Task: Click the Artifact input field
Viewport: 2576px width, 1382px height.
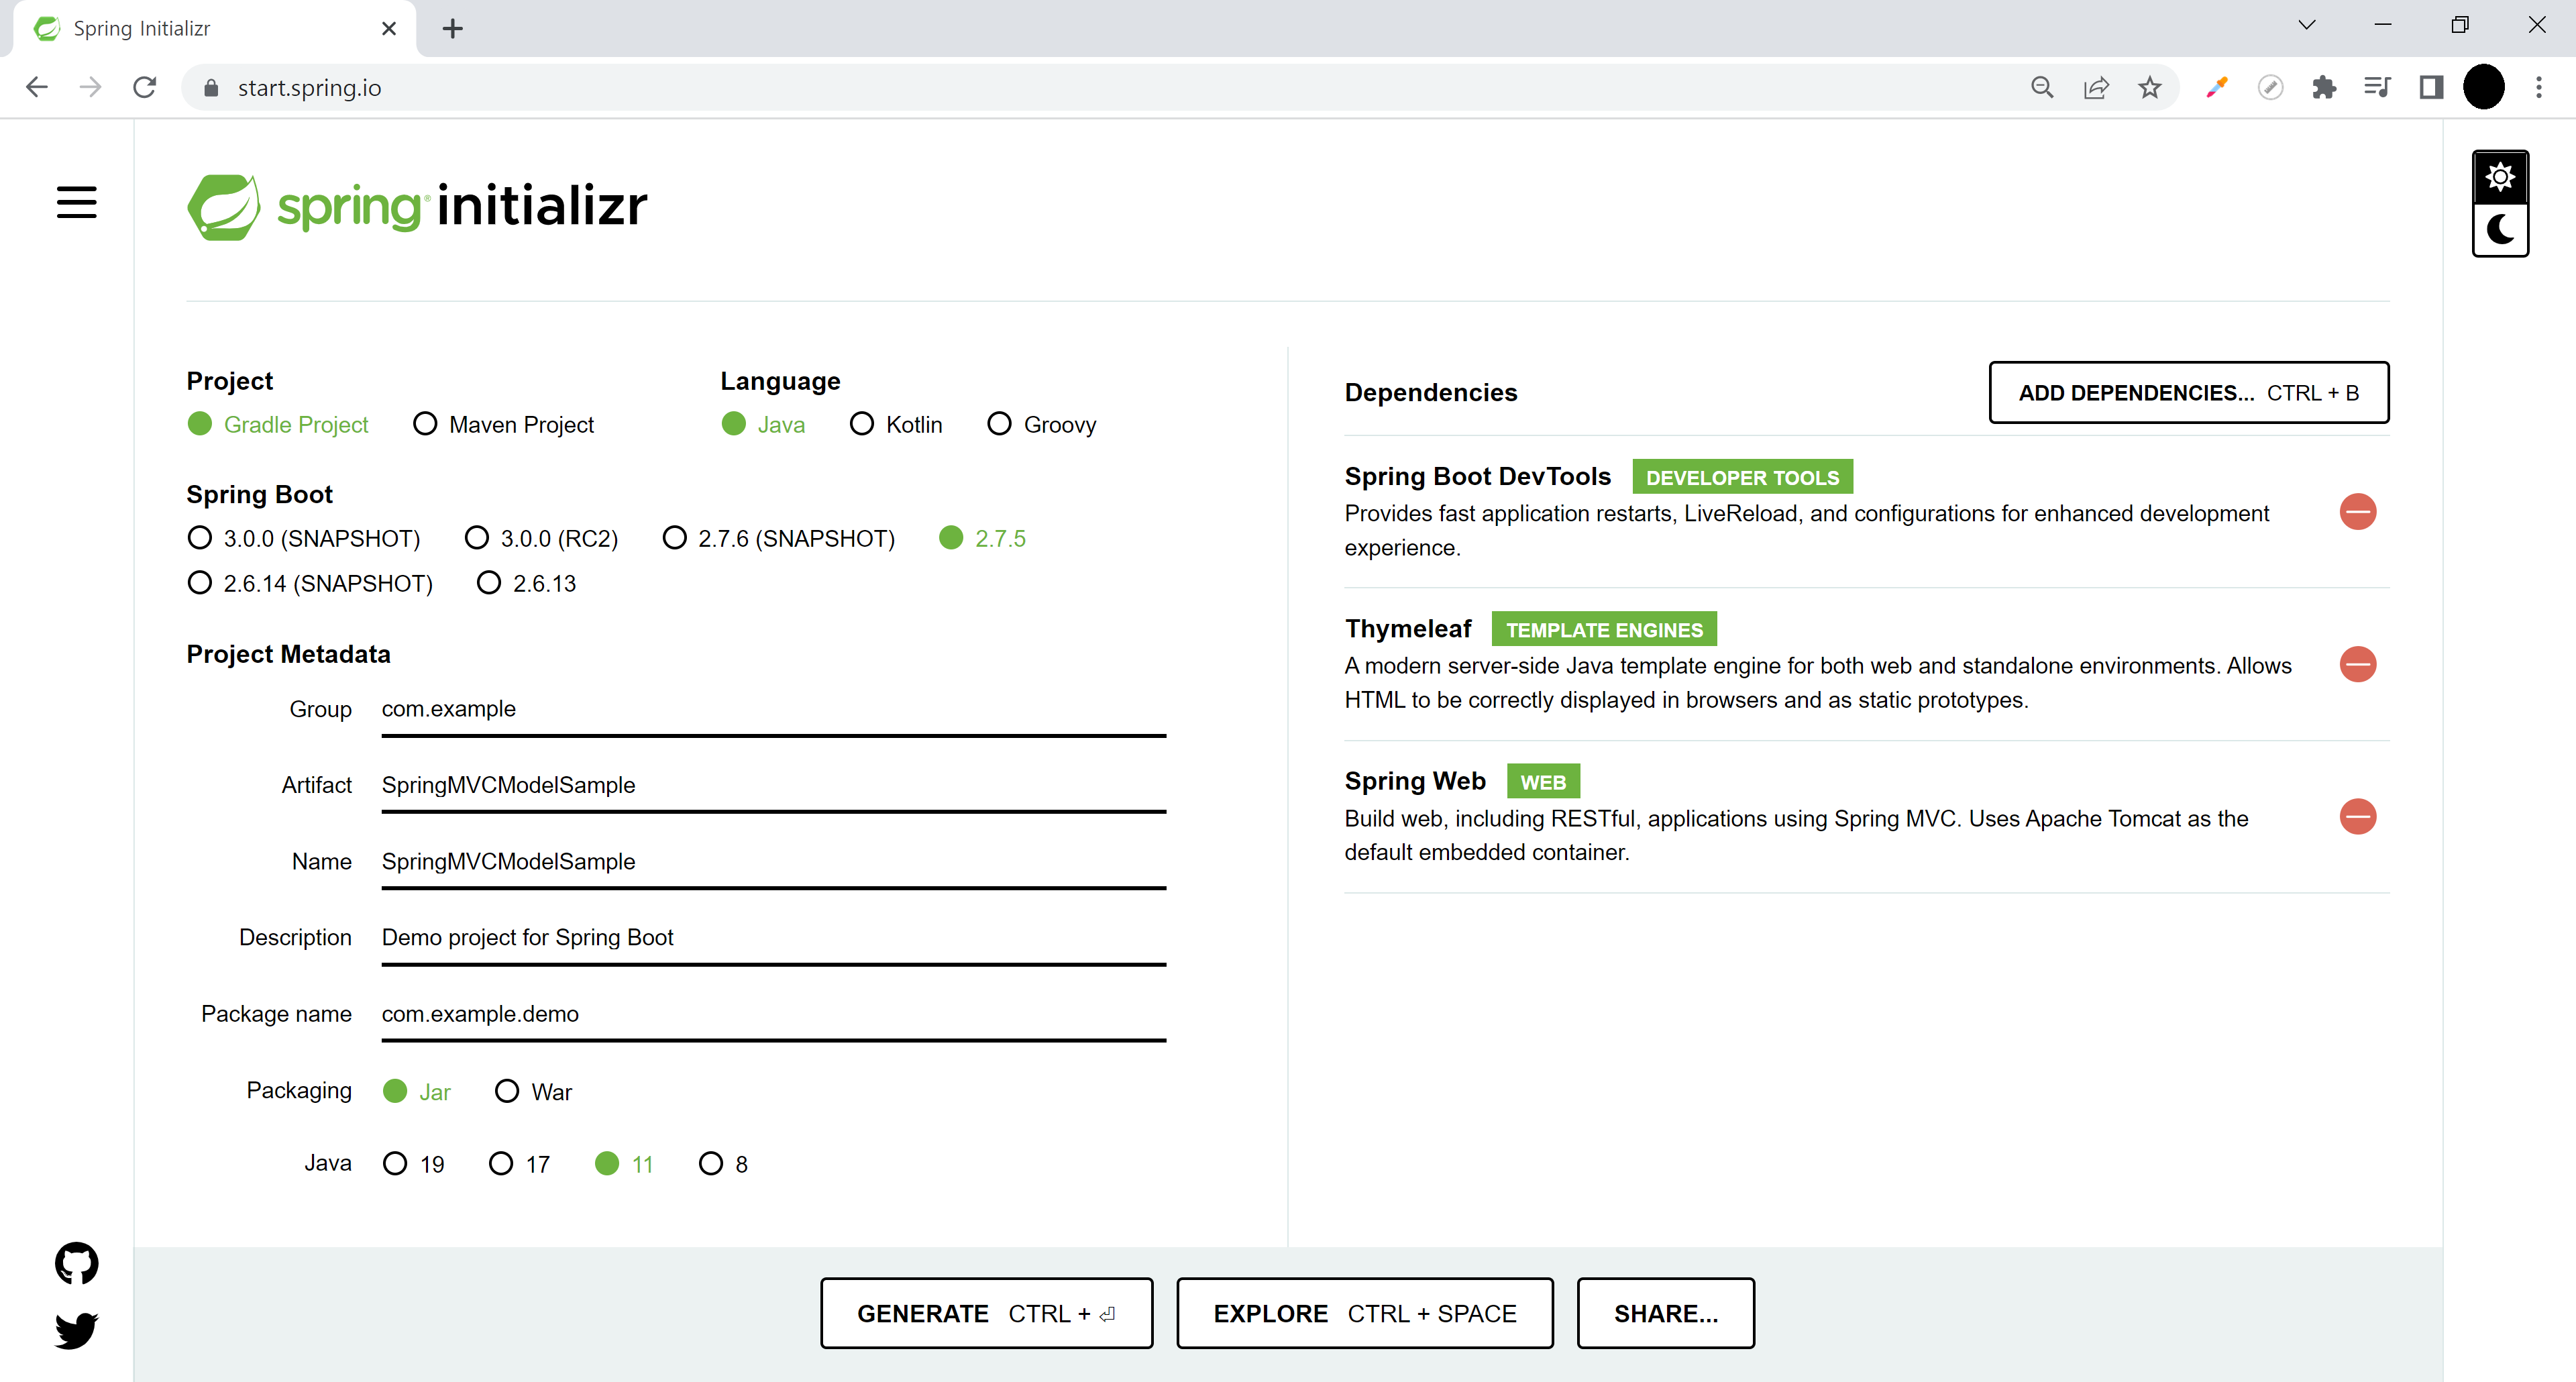Action: (x=772, y=786)
